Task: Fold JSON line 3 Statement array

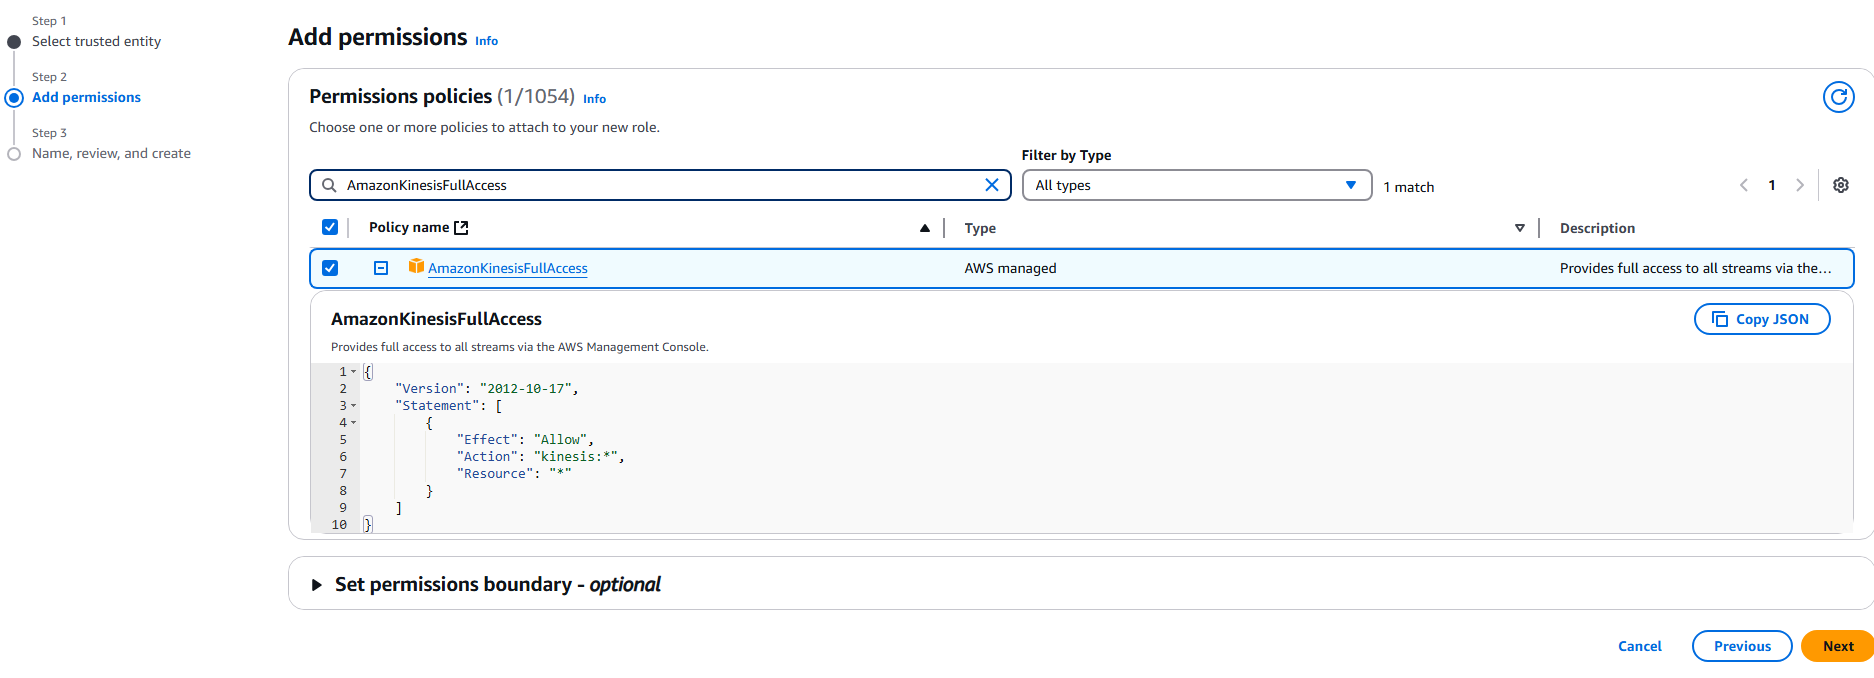Action: click(353, 406)
